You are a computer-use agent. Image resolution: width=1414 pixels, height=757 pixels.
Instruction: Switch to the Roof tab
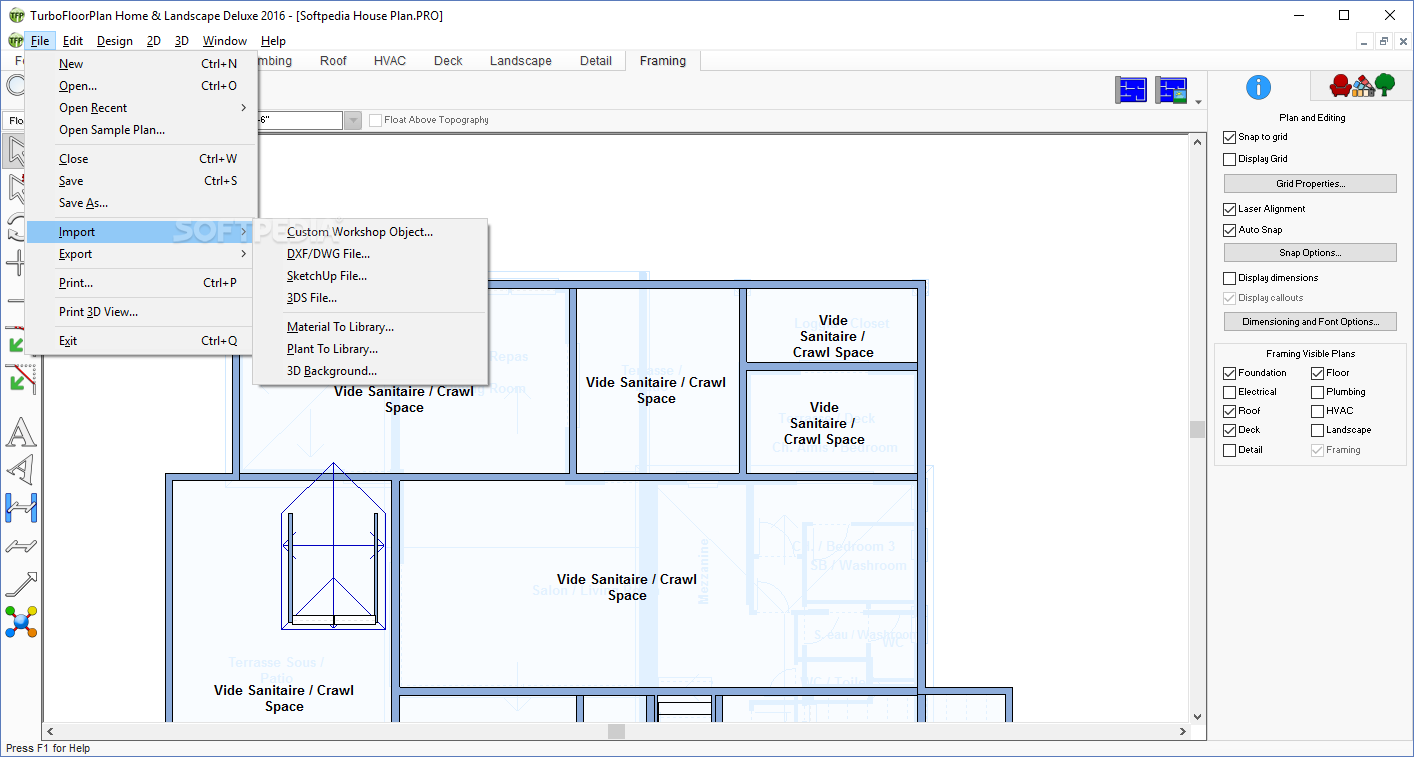tap(333, 61)
